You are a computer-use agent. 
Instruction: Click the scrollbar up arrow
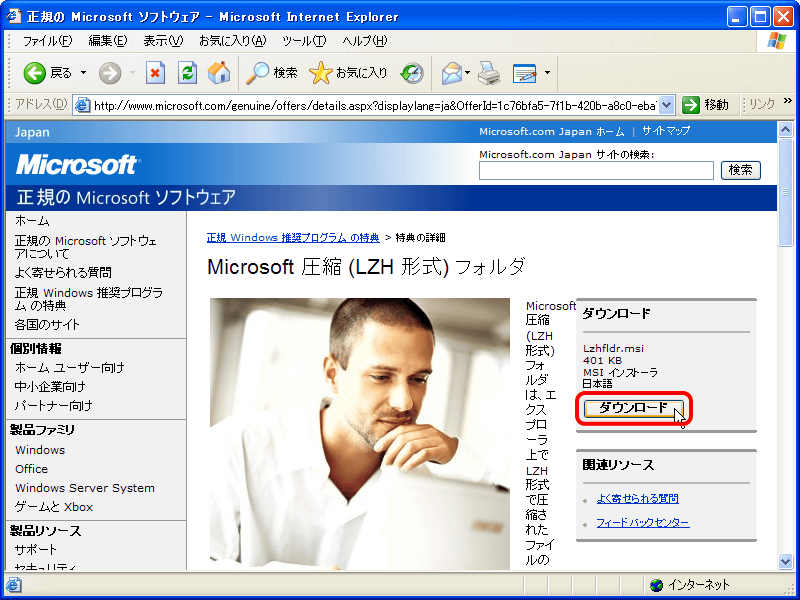pos(785,129)
